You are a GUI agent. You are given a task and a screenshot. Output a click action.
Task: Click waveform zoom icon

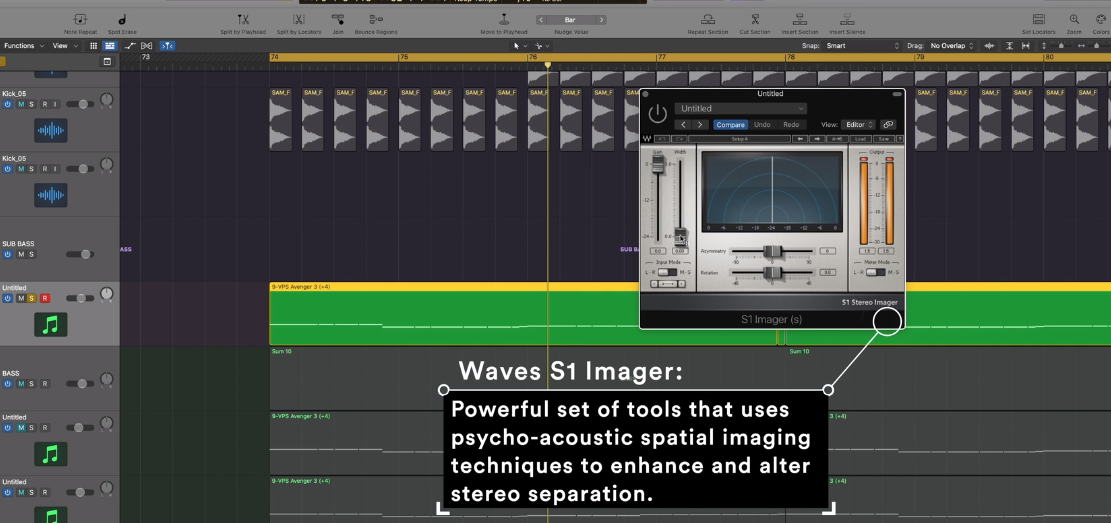pos(989,45)
